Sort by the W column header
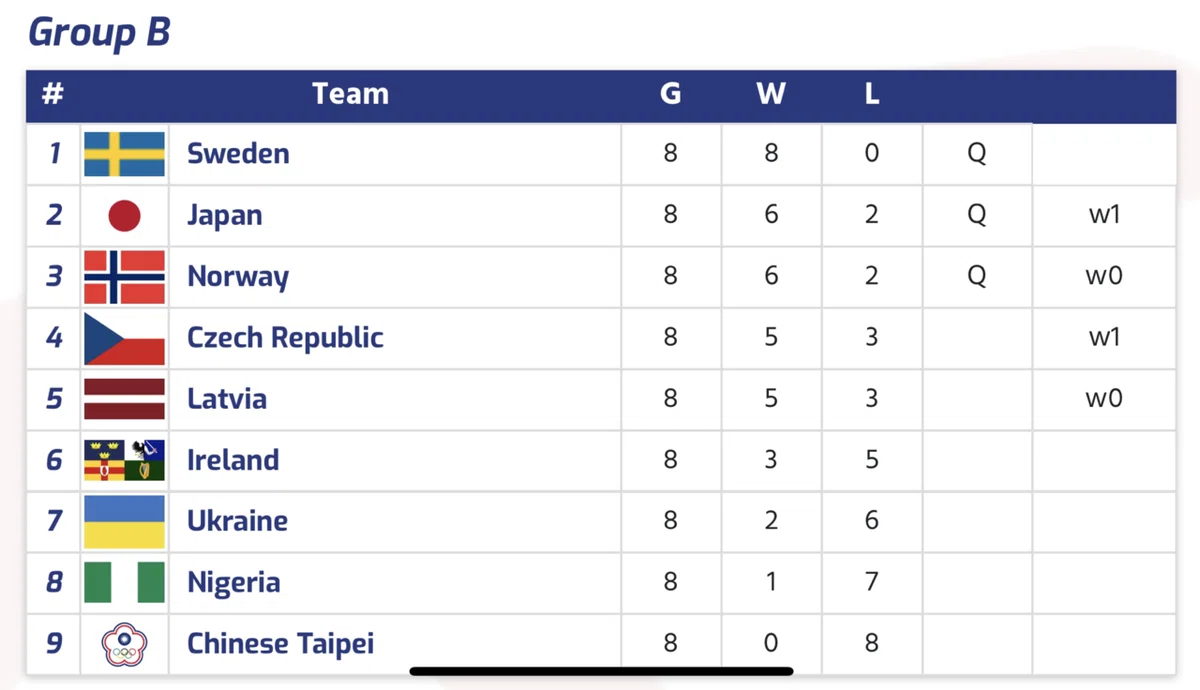 [x=770, y=94]
